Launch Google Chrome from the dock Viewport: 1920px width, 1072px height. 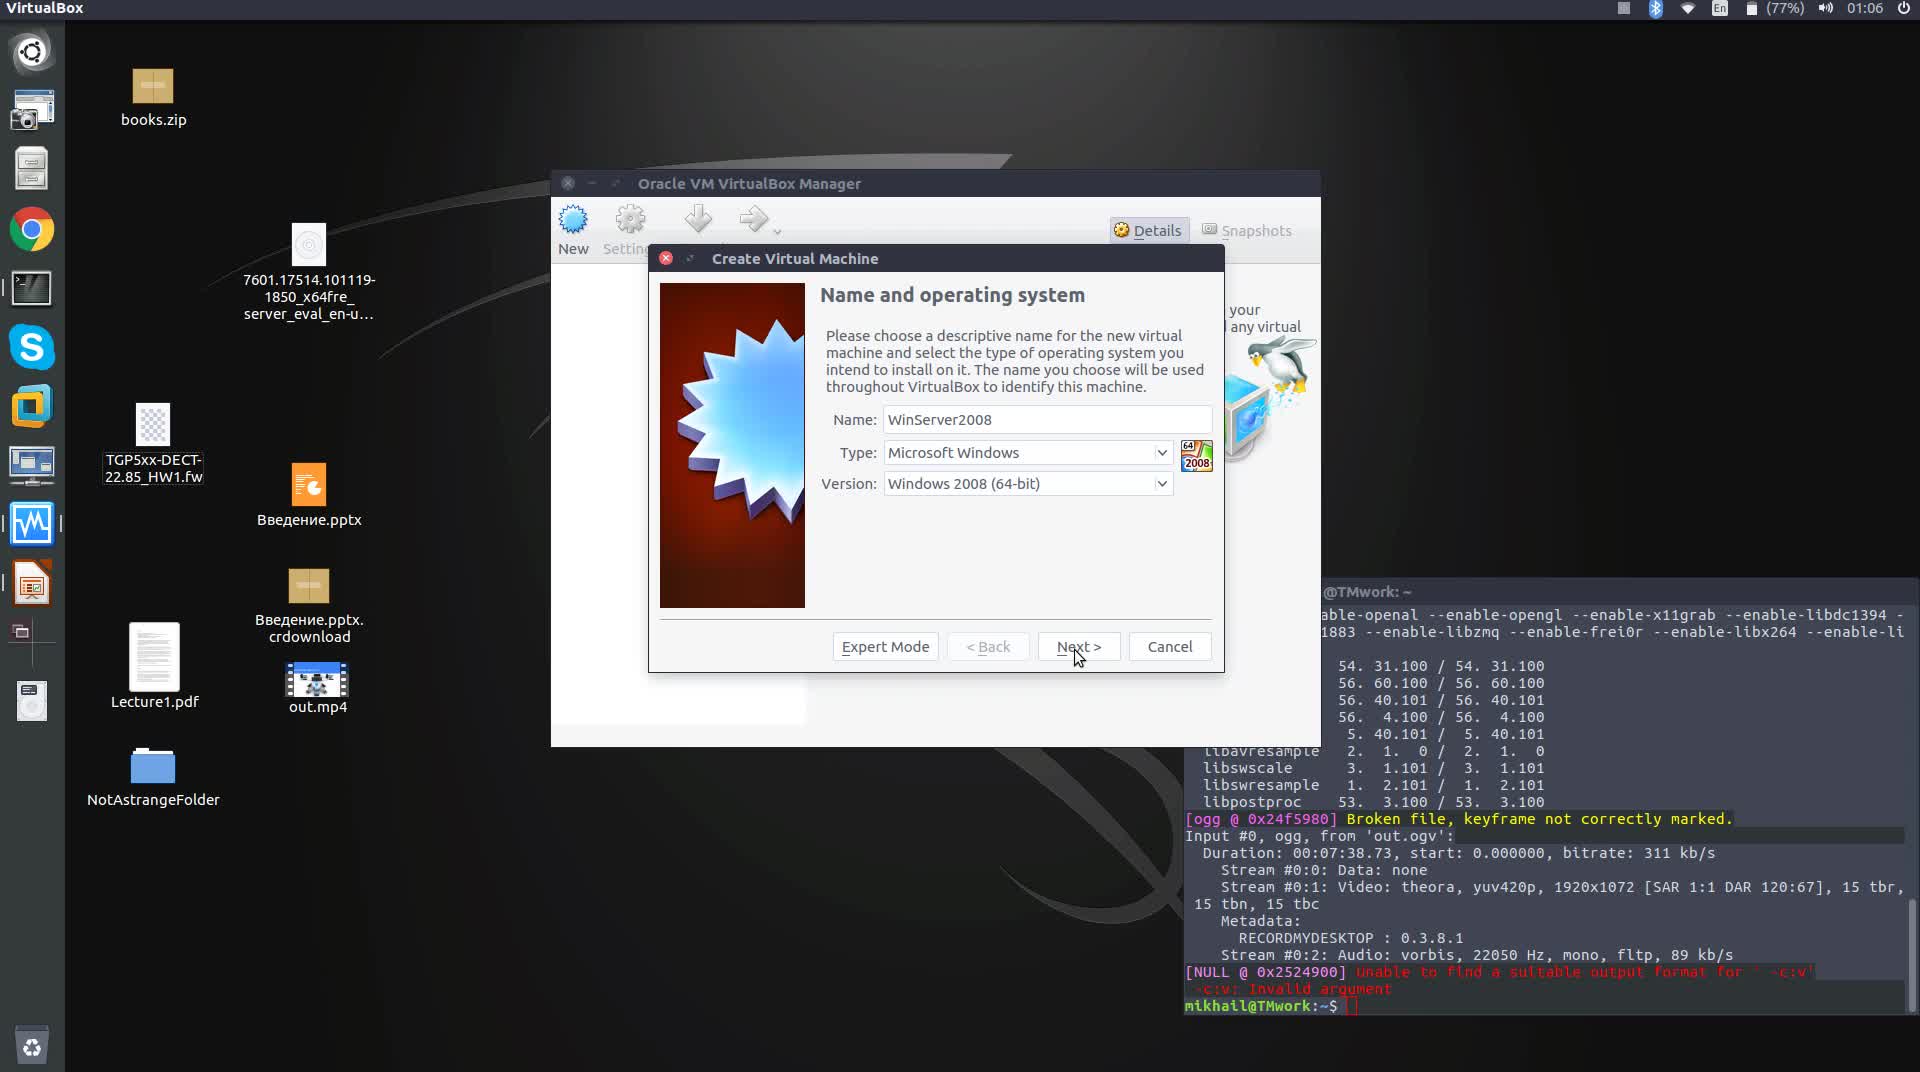pos(32,230)
